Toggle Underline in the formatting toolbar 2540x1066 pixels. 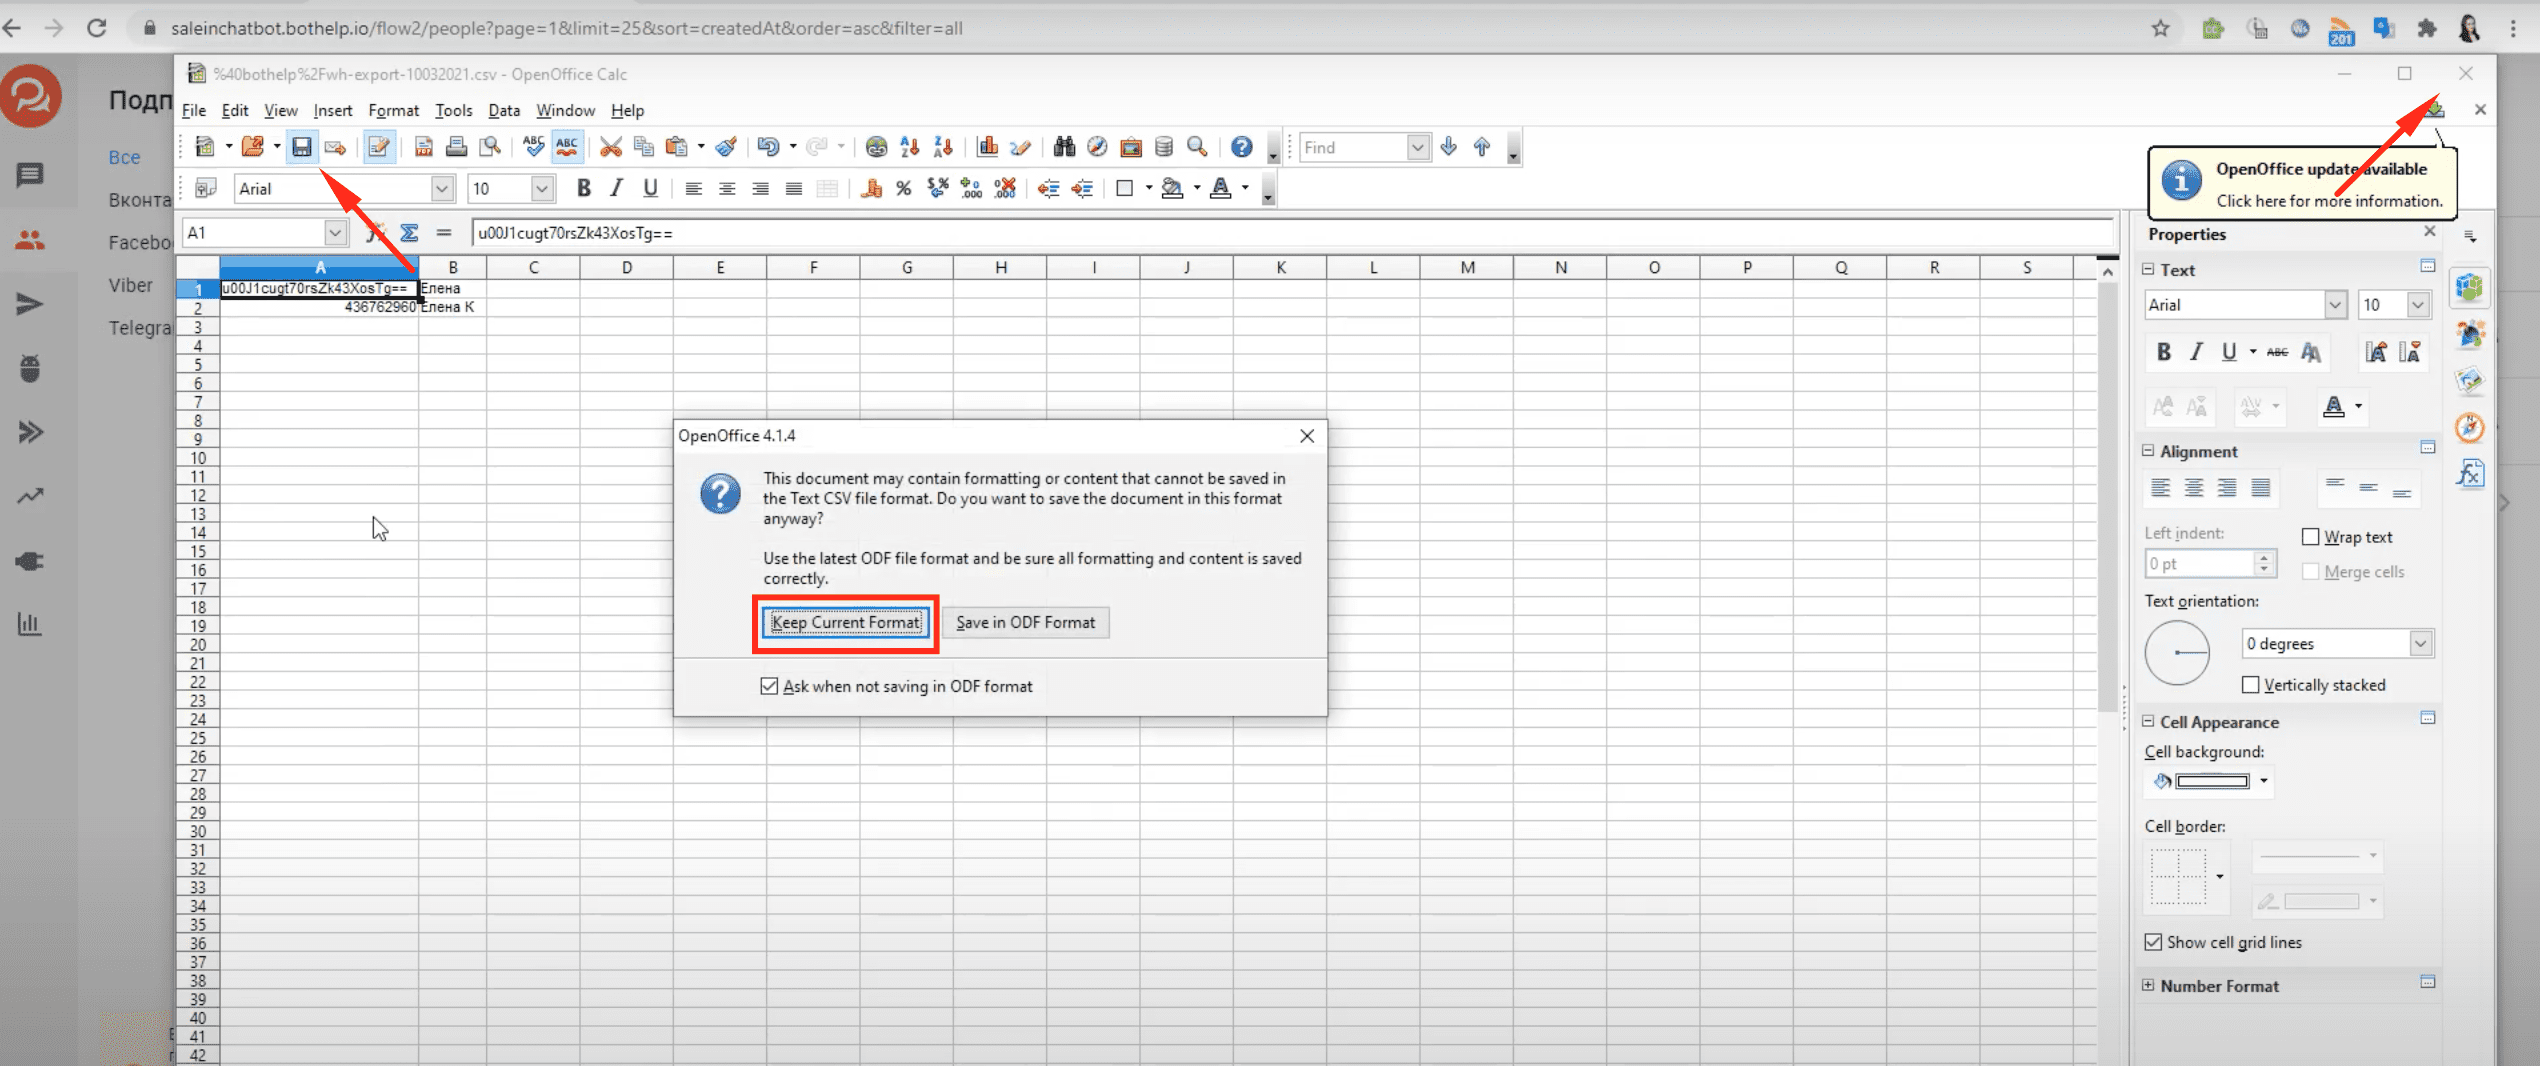650,188
